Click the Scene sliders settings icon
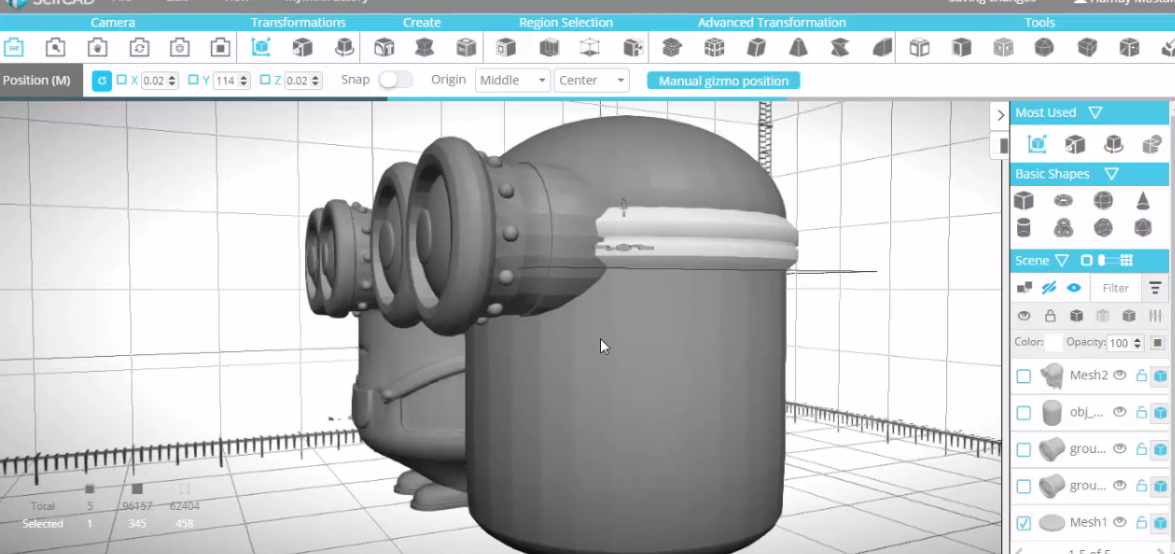1175x554 pixels. pyautogui.click(x=1156, y=316)
